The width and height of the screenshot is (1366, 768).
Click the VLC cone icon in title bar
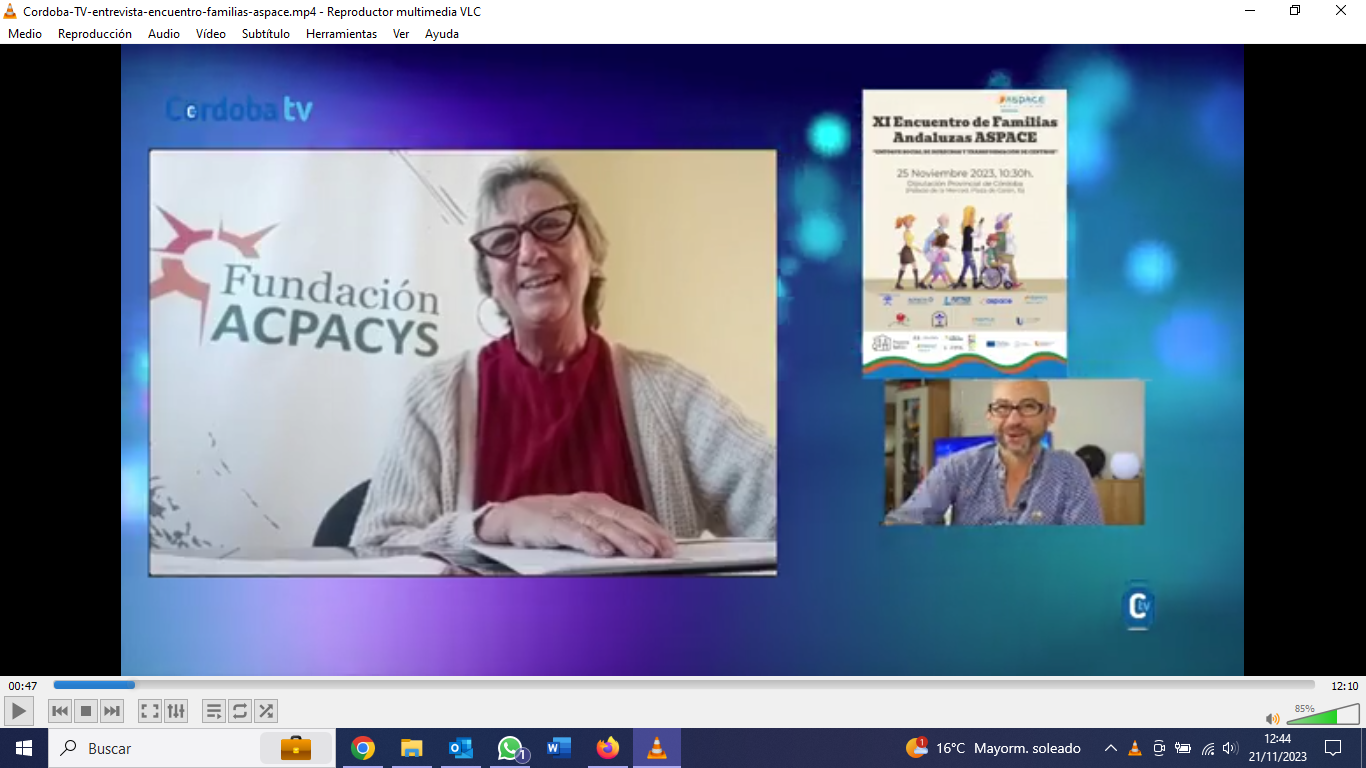pos(11,10)
